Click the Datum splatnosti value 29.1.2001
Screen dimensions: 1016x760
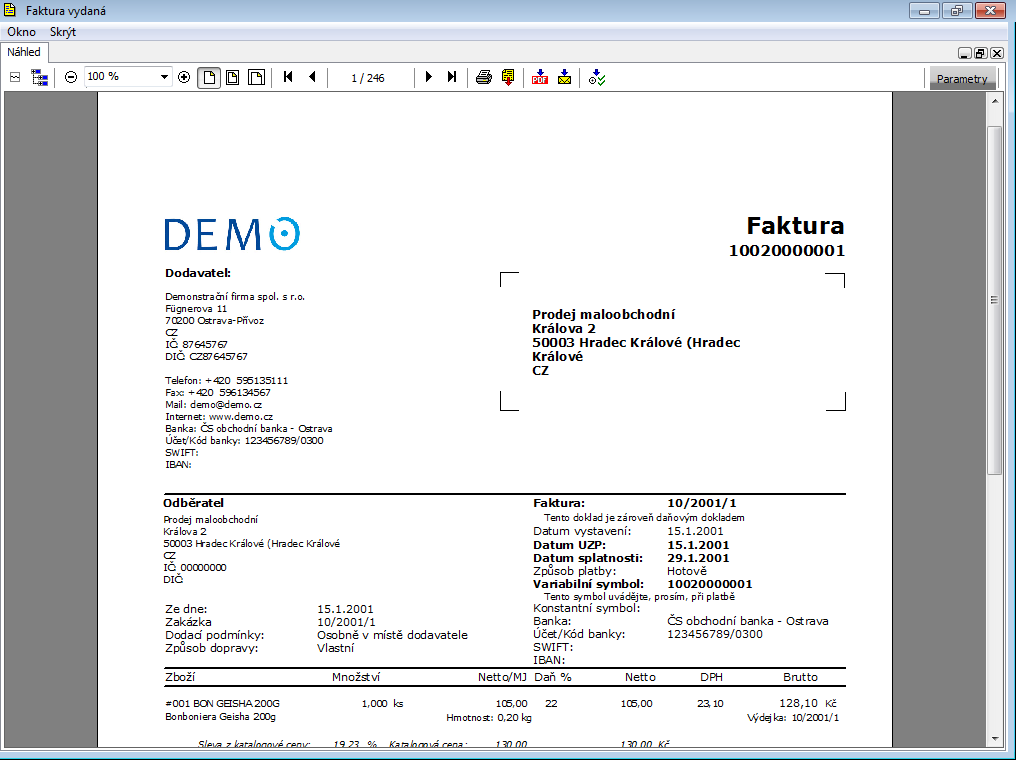[x=698, y=558]
